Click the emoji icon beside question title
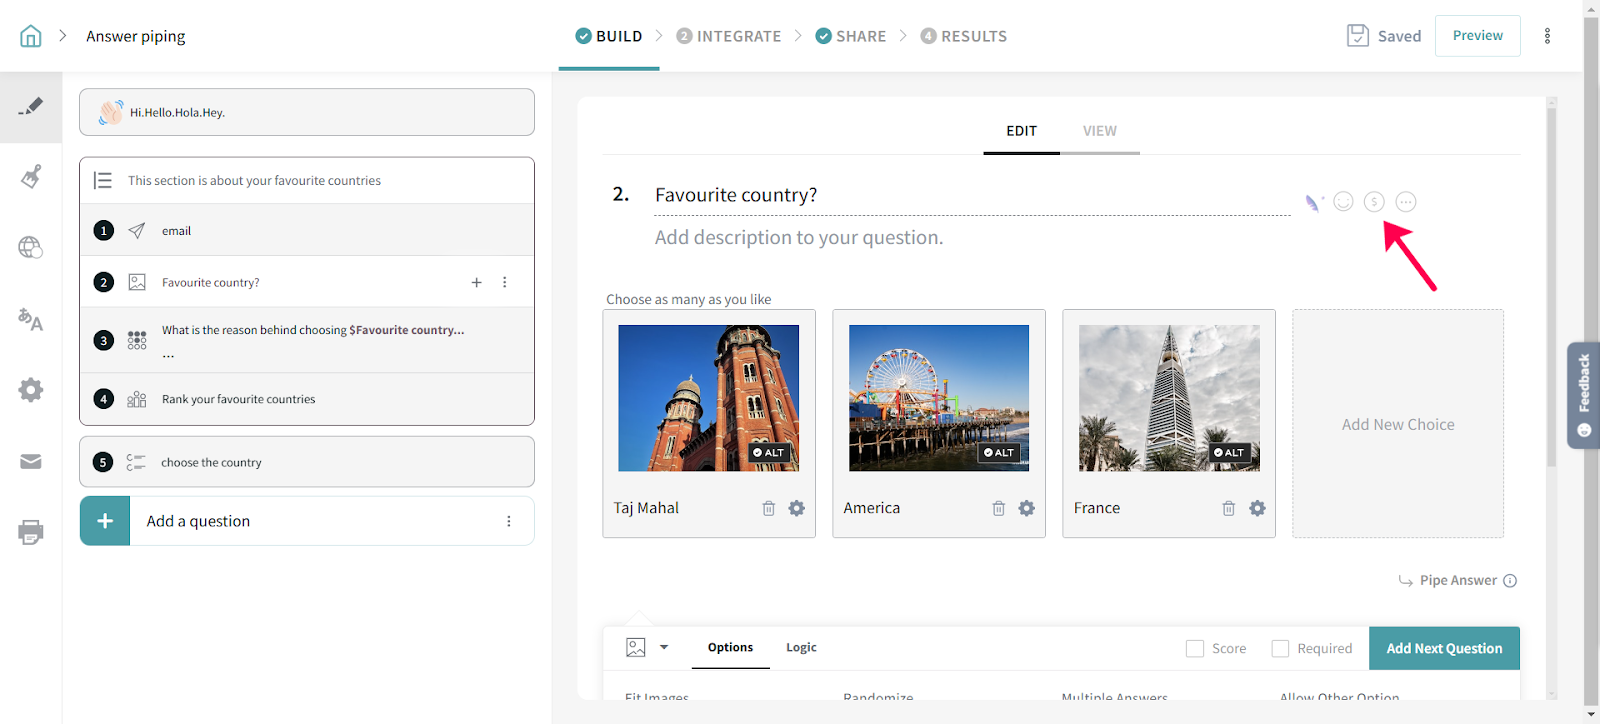 (1344, 202)
